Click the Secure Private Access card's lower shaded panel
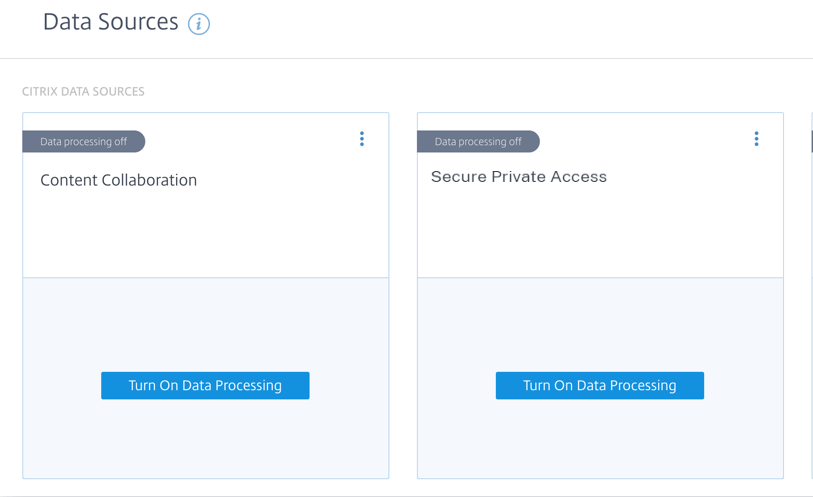Viewport: 813px width, 497px height. pyautogui.click(x=599, y=440)
